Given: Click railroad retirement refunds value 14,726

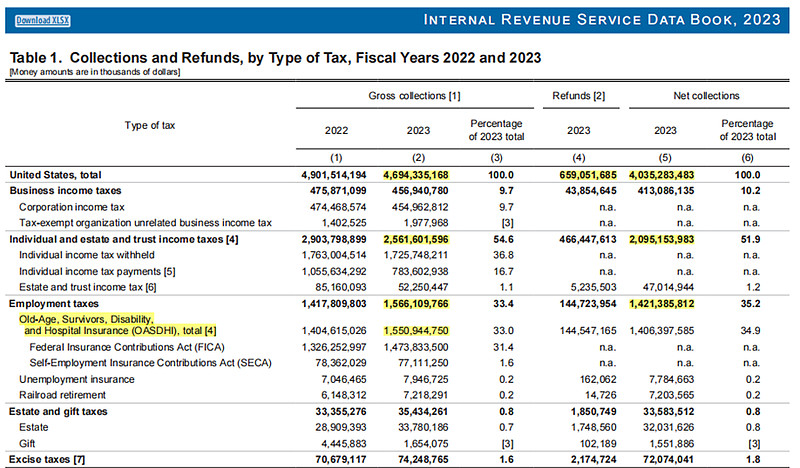Looking at the screenshot, I should click(x=601, y=395).
